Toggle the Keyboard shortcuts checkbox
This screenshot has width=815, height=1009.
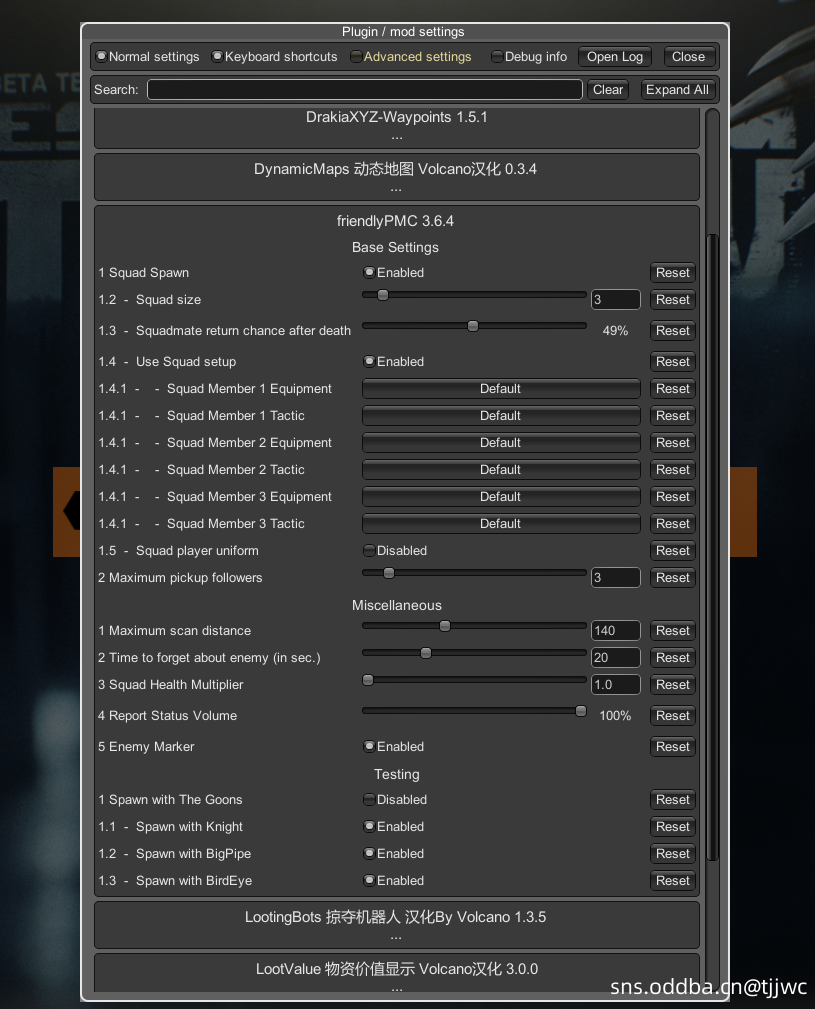[218, 57]
